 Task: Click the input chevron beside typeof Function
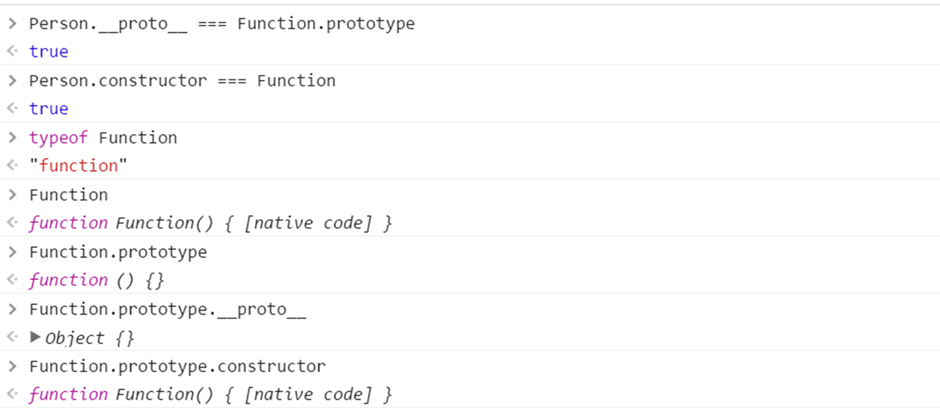[x=12, y=137]
